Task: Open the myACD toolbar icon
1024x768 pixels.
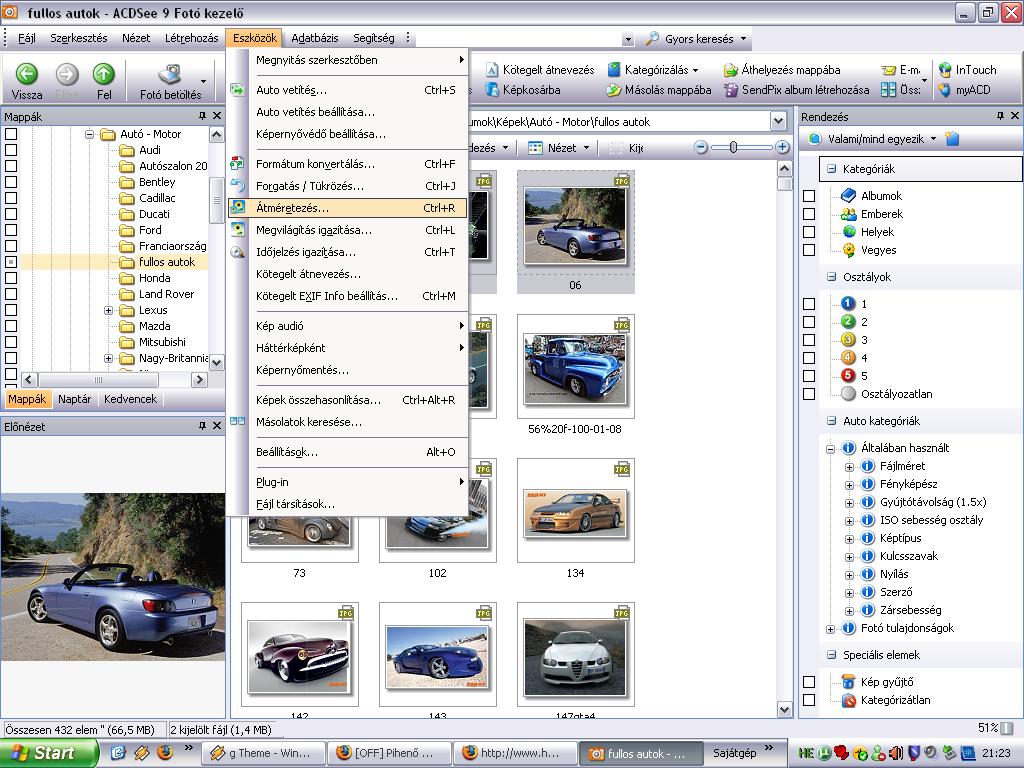Action: point(945,90)
